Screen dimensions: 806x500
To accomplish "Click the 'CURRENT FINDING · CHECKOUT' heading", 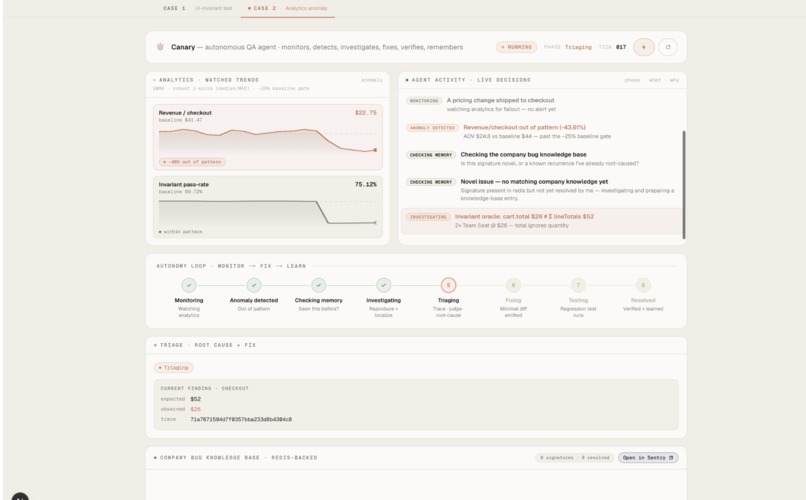I will pyautogui.click(x=204, y=388).
